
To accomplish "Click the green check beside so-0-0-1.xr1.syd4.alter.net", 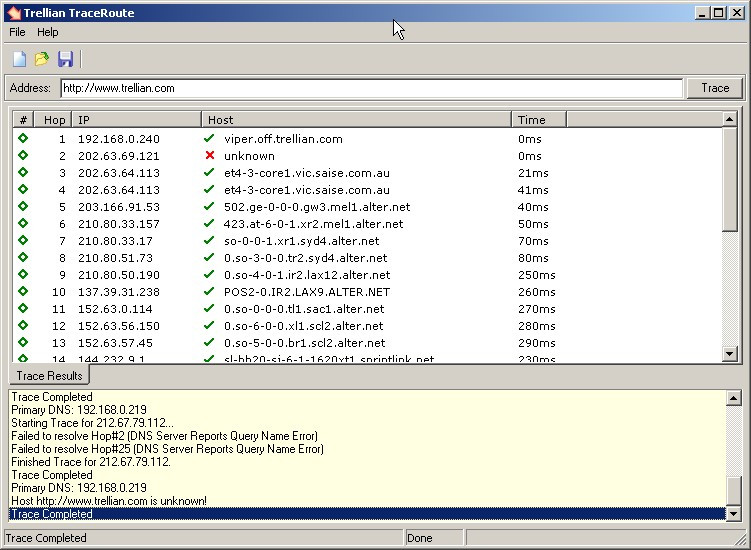I will pos(209,241).
